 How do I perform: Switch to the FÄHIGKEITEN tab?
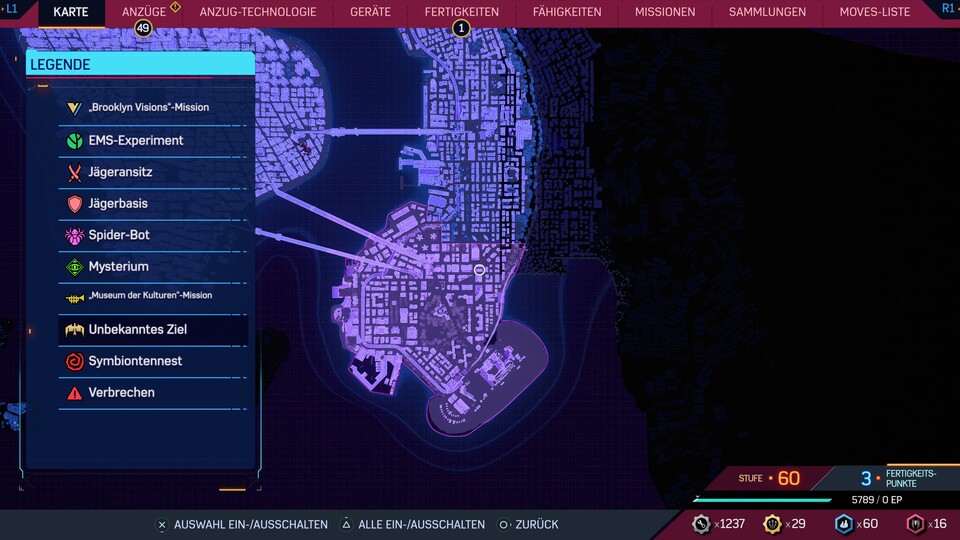coord(567,12)
